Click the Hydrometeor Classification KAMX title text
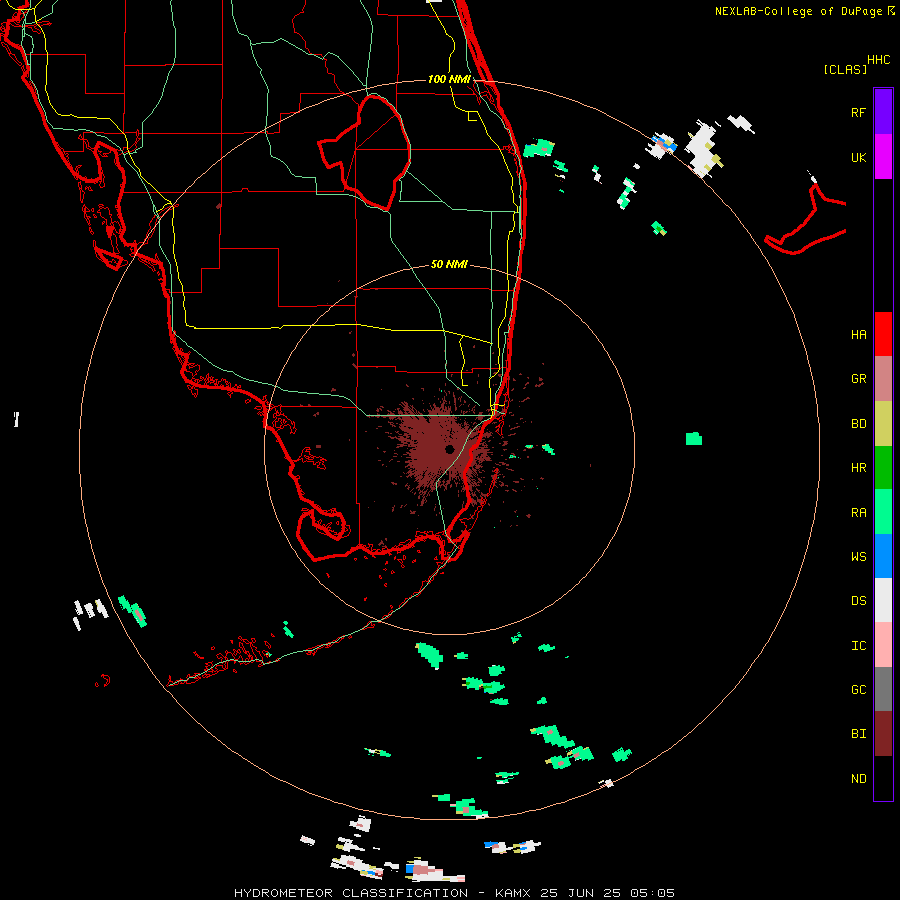Screen dimensions: 900x900 click(x=454, y=893)
